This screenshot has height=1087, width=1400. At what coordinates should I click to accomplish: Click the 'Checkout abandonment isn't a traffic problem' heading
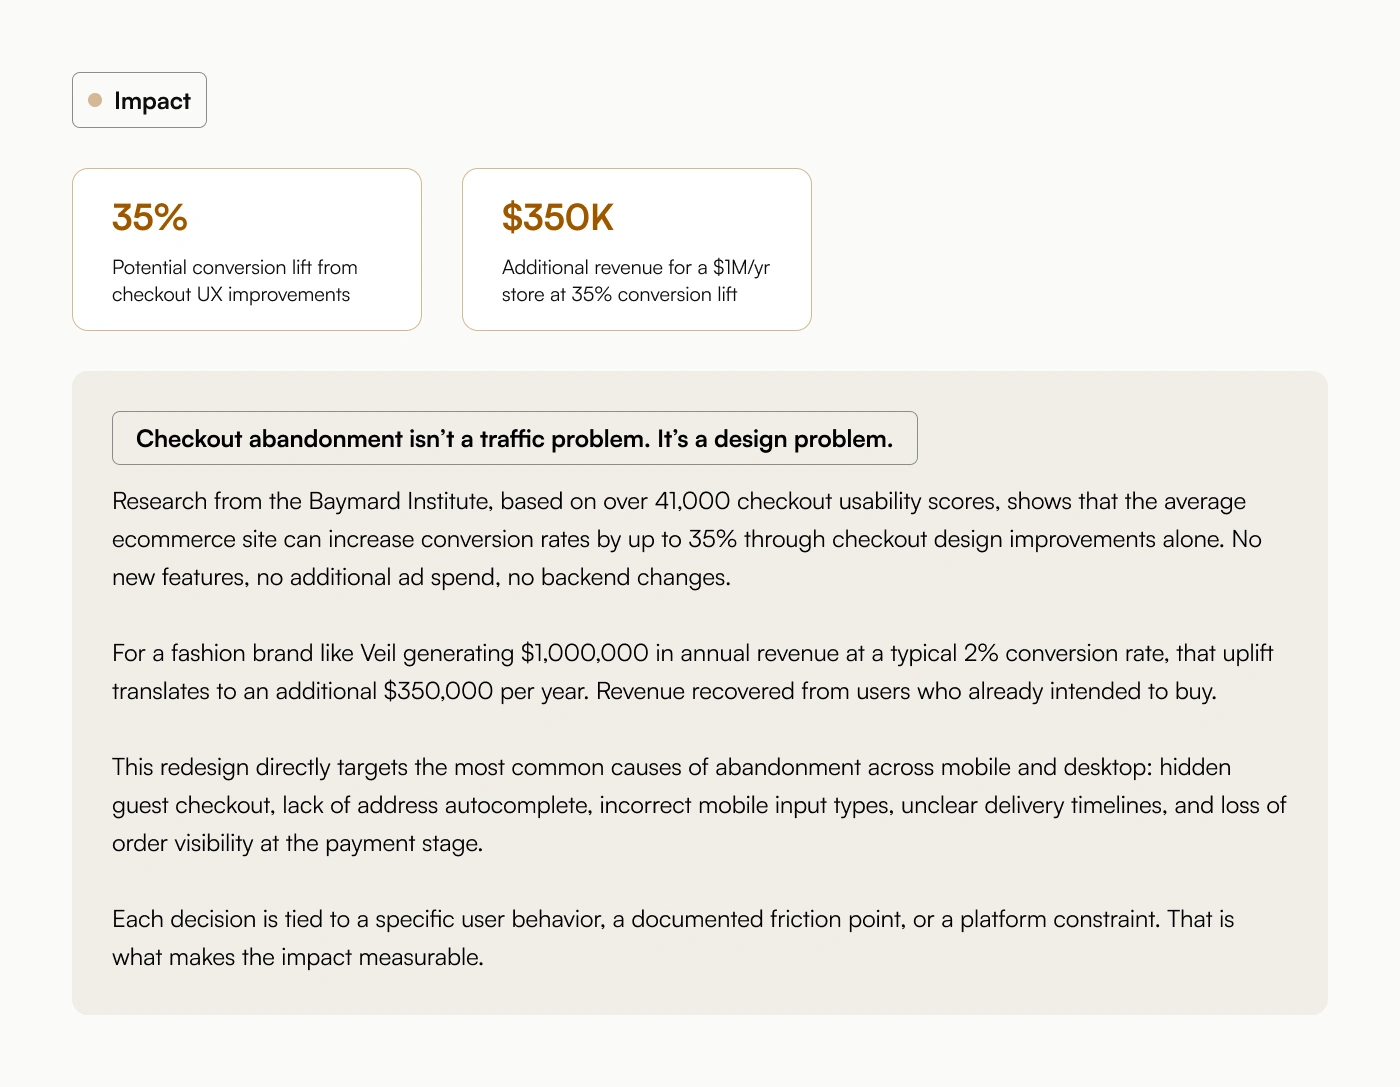pyautogui.click(x=515, y=438)
